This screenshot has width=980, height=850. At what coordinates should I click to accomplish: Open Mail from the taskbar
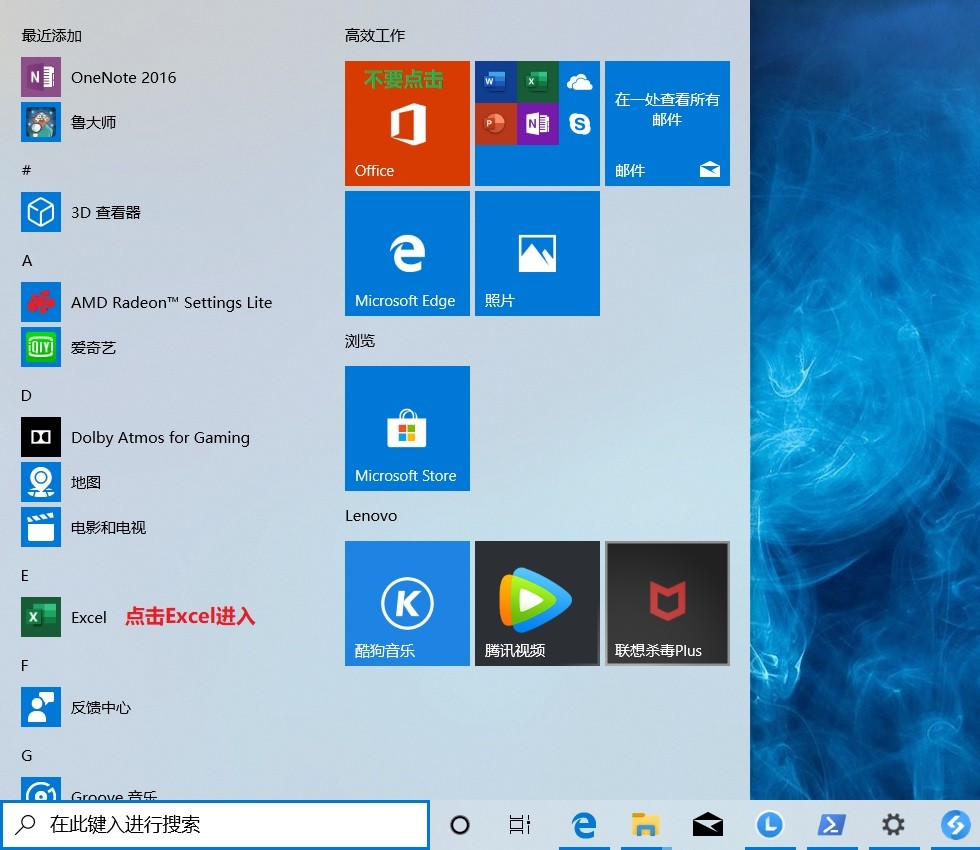pos(708,825)
